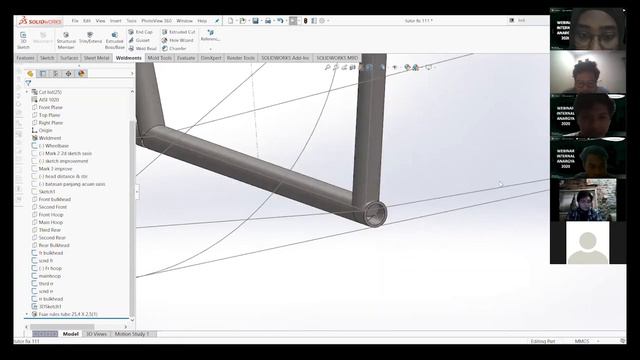Open the PhotoView 360 menu
The image size is (640, 360).
click(157, 21)
